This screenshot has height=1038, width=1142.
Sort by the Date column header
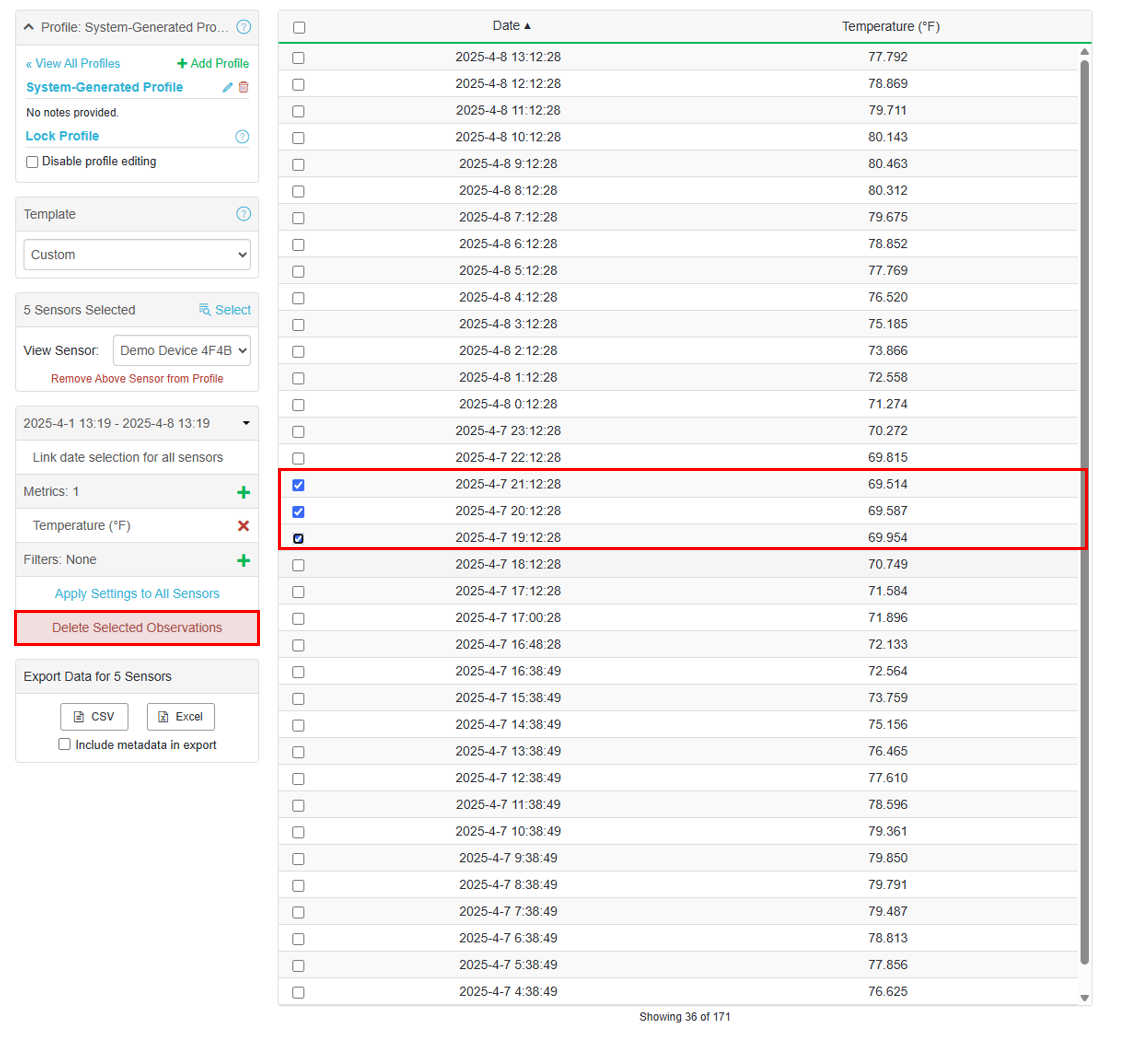(x=511, y=26)
